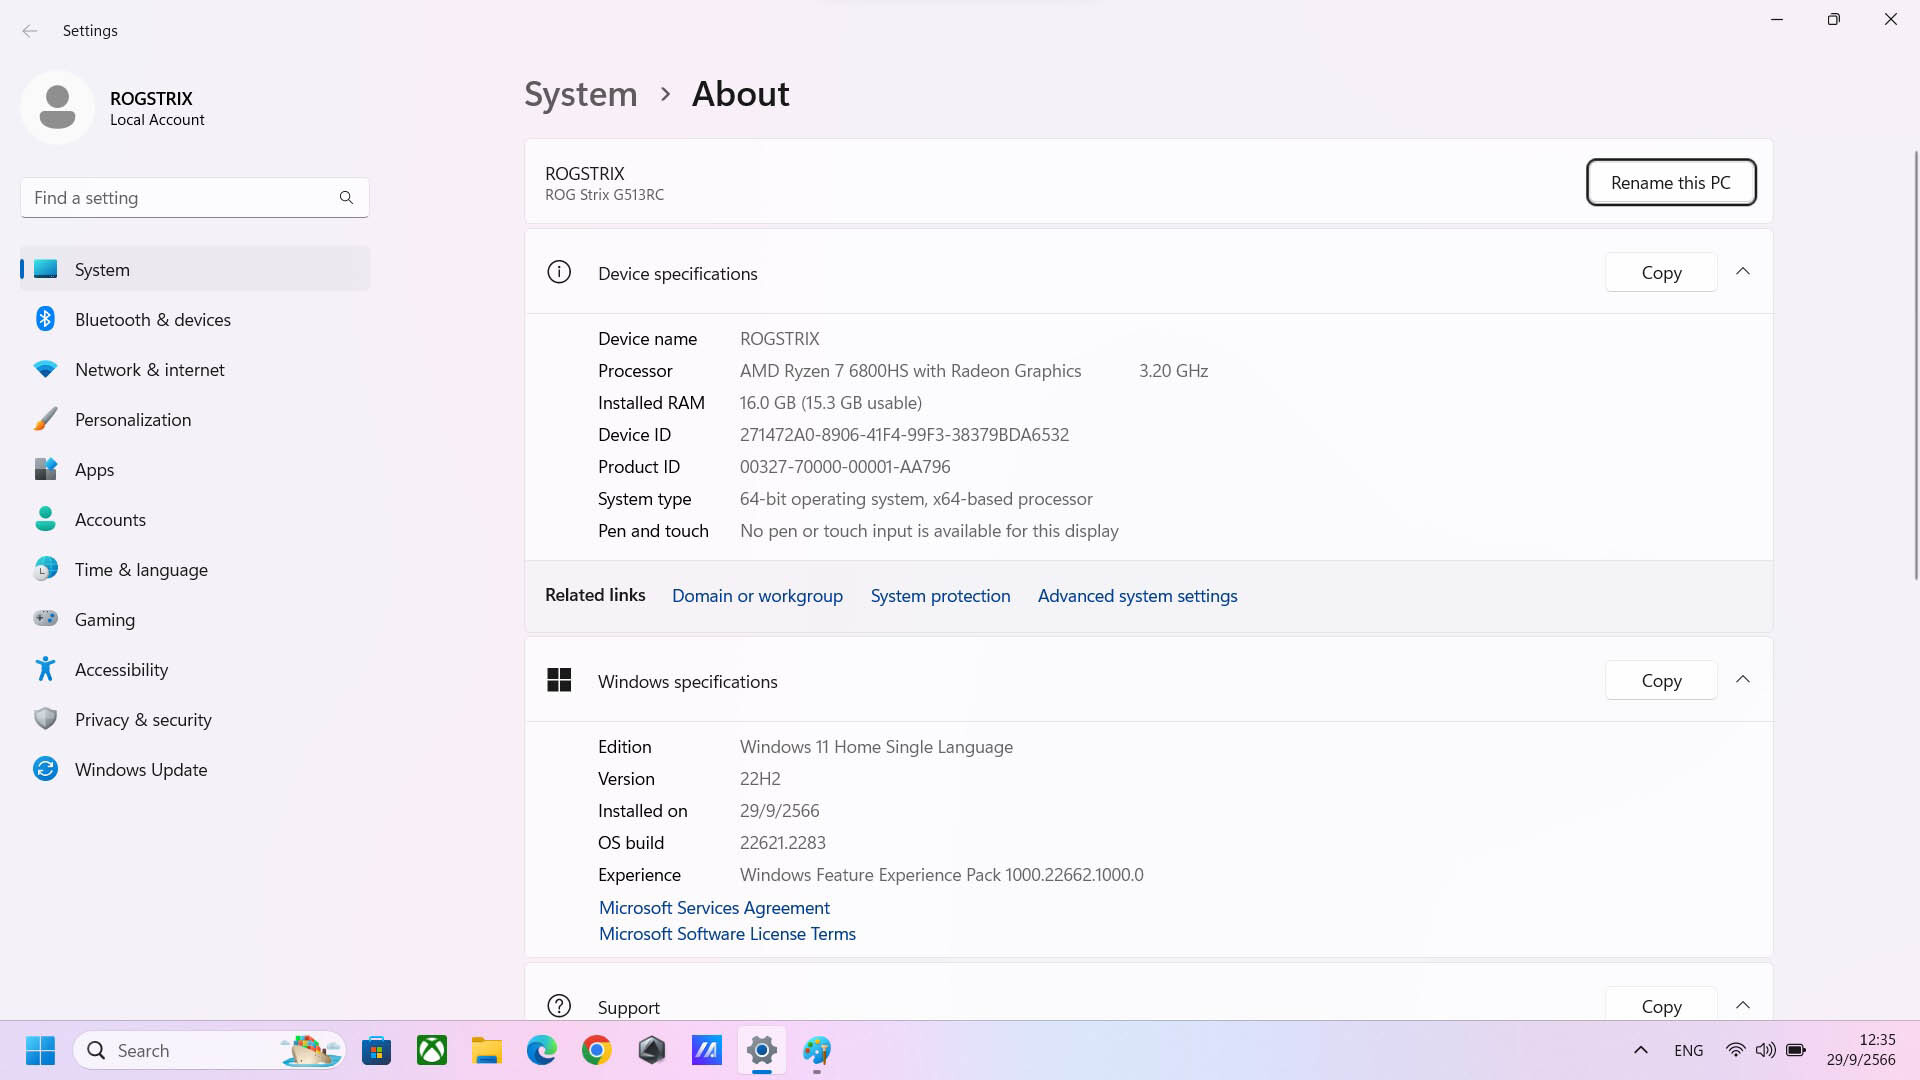Click the taskbar Search box
1920x1080 pixels.
pos(209,1050)
